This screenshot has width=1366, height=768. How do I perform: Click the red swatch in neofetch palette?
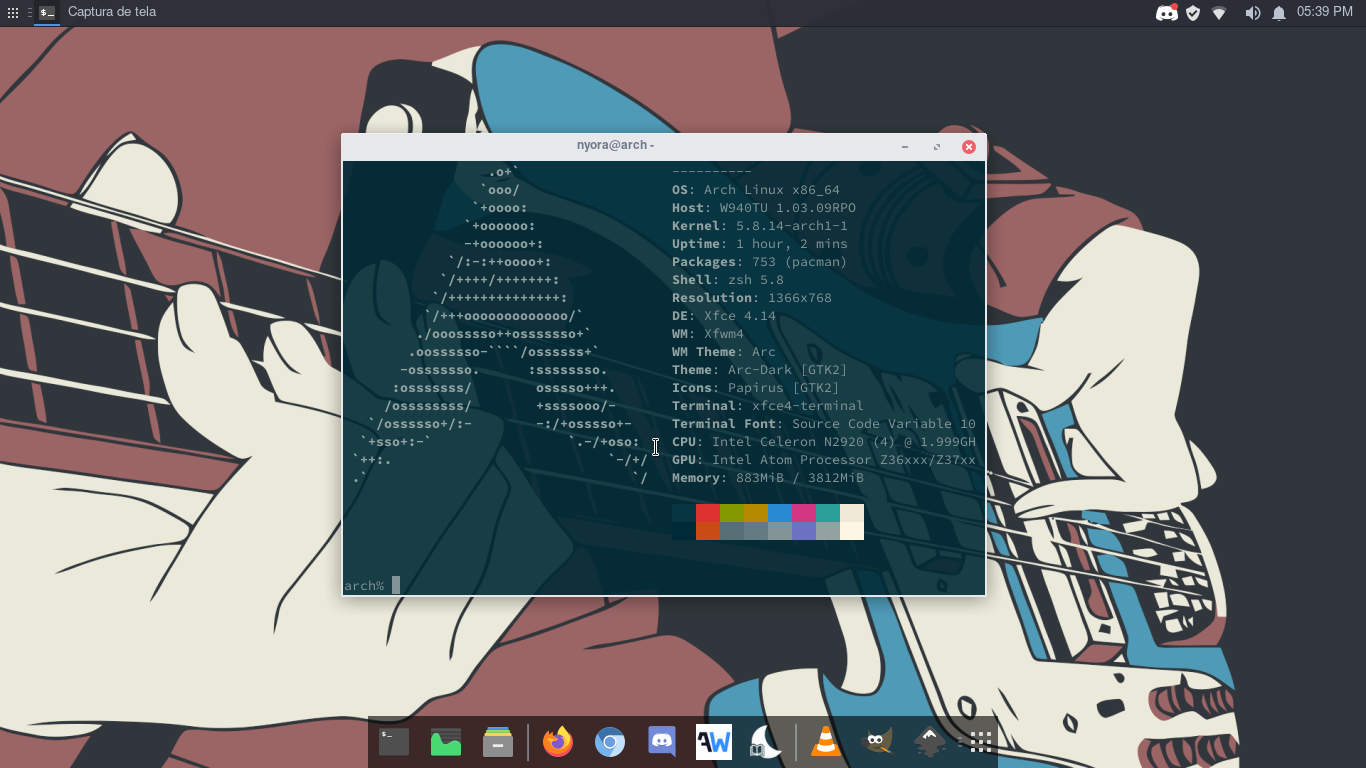708,513
